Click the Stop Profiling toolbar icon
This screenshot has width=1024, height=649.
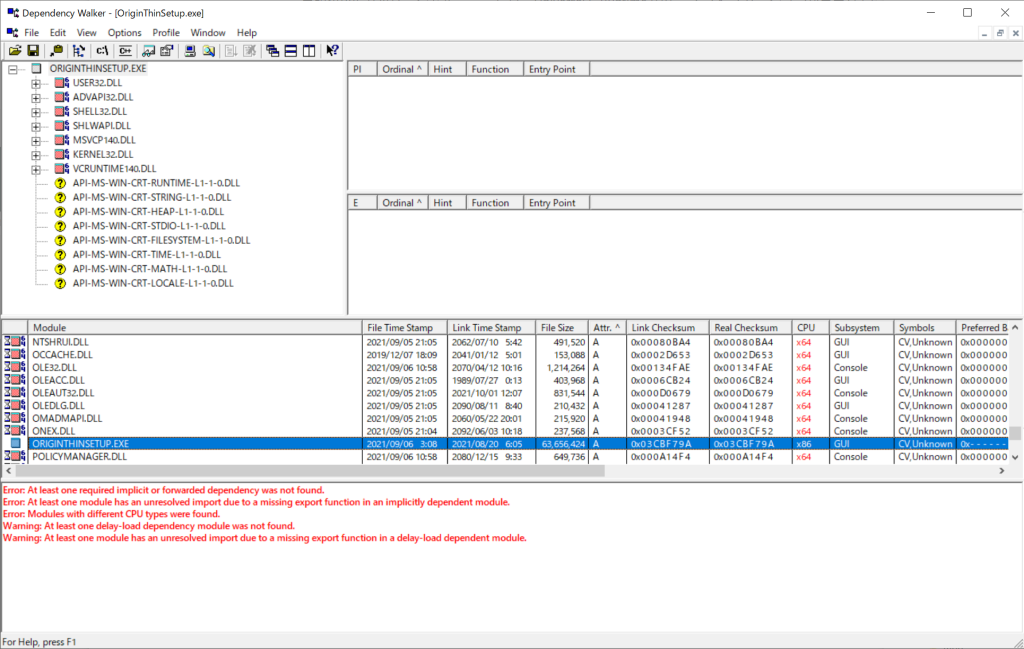click(249, 51)
